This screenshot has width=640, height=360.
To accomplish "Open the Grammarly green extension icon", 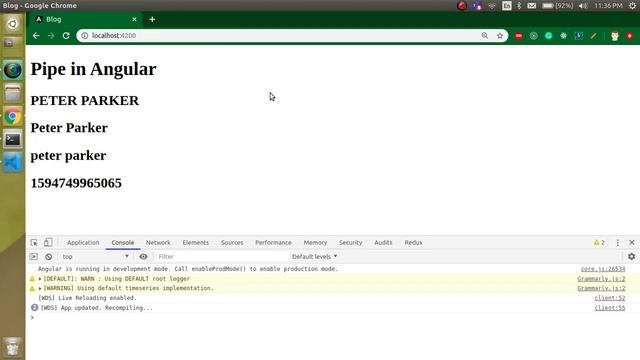I will click(549, 36).
